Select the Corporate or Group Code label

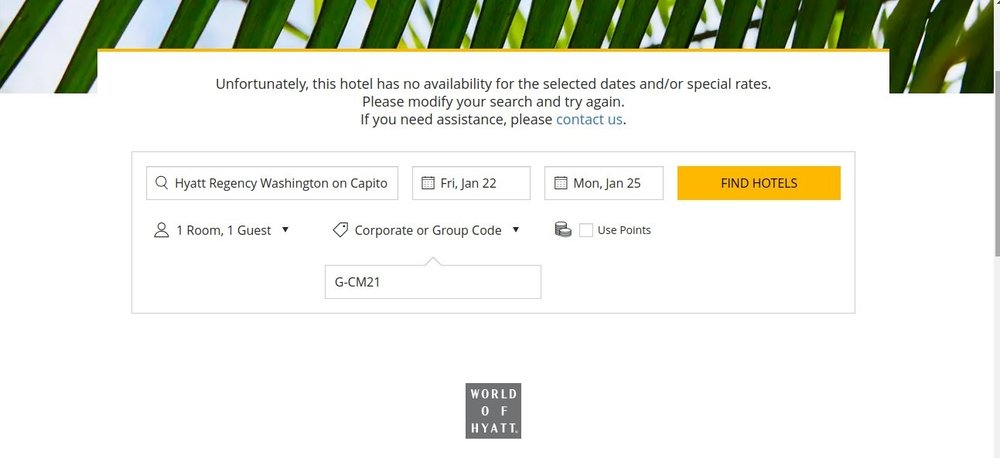pos(428,230)
